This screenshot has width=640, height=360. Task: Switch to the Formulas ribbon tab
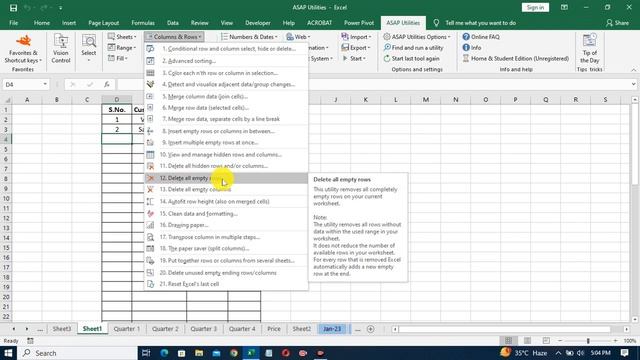[x=143, y=23]
